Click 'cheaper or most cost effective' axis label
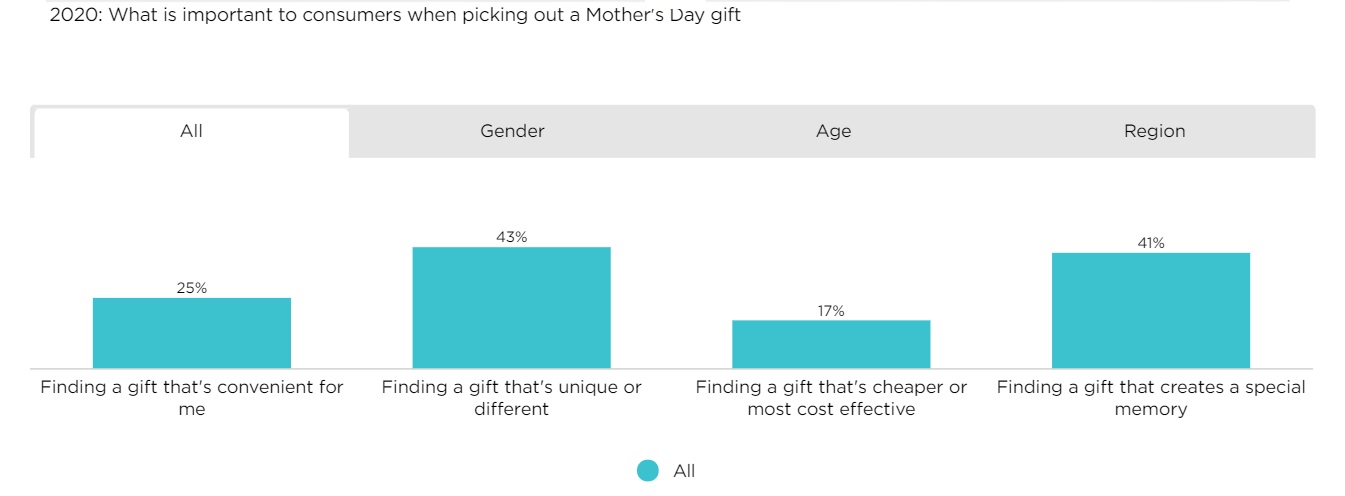1345x496 pixels. pyautogui.click(x=831, y=398)
